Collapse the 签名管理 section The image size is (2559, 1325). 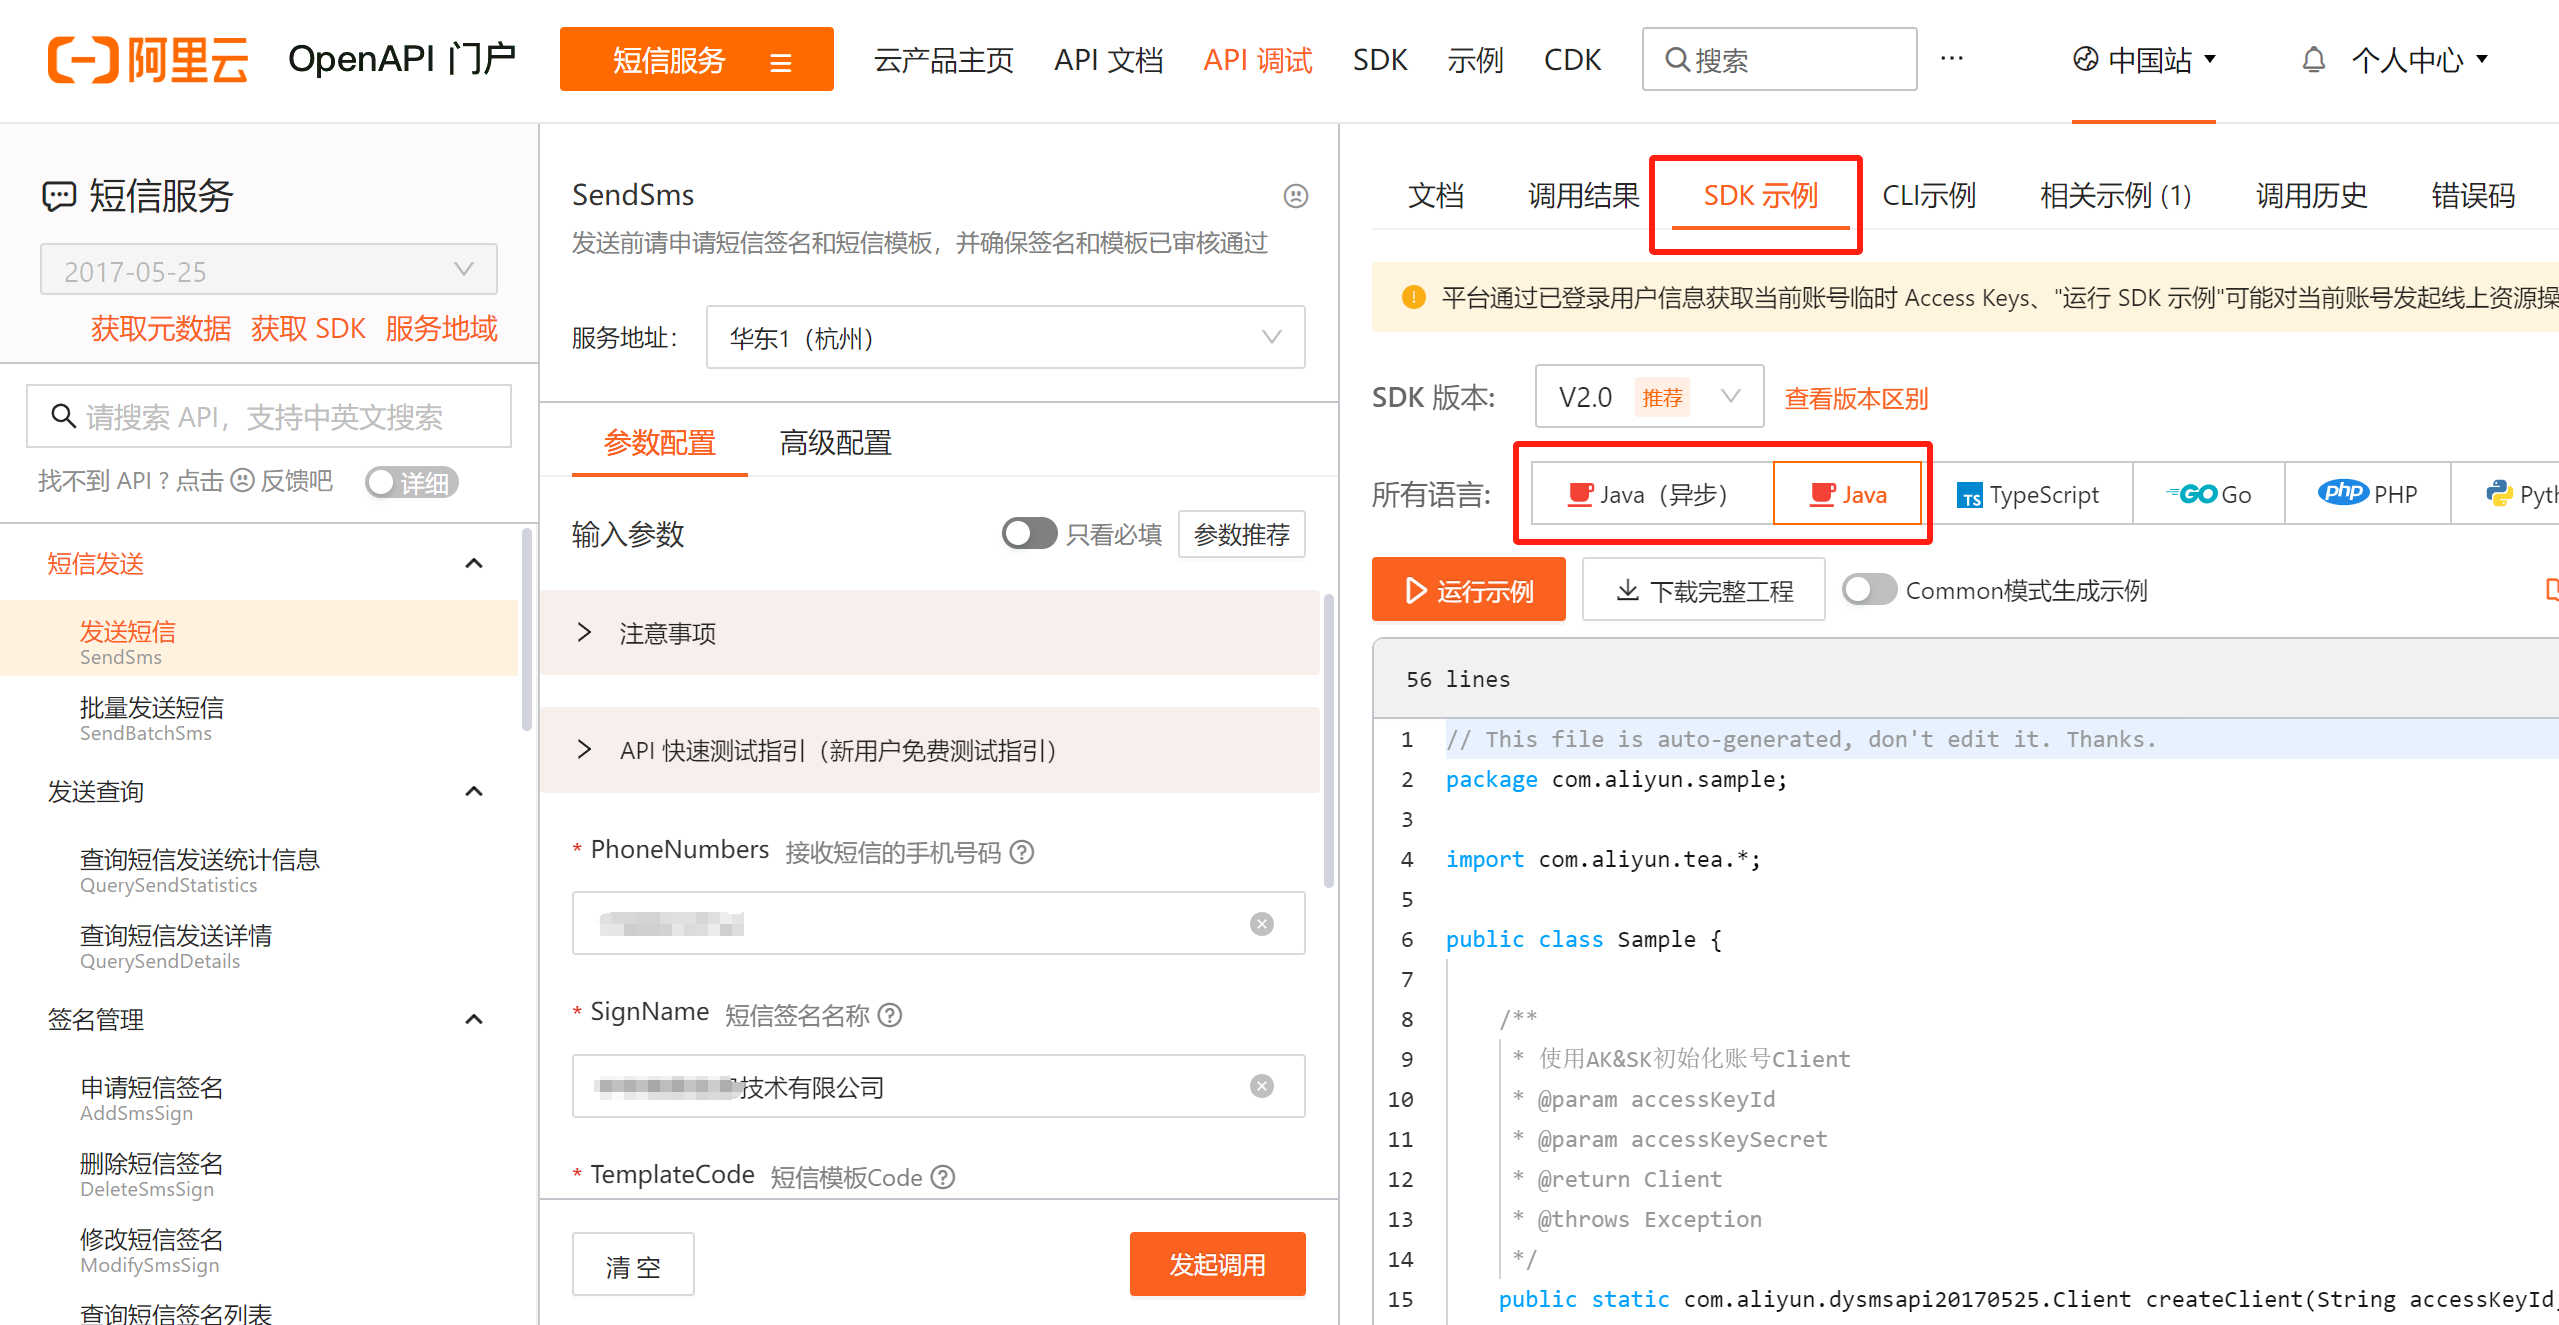[474, 1019]
